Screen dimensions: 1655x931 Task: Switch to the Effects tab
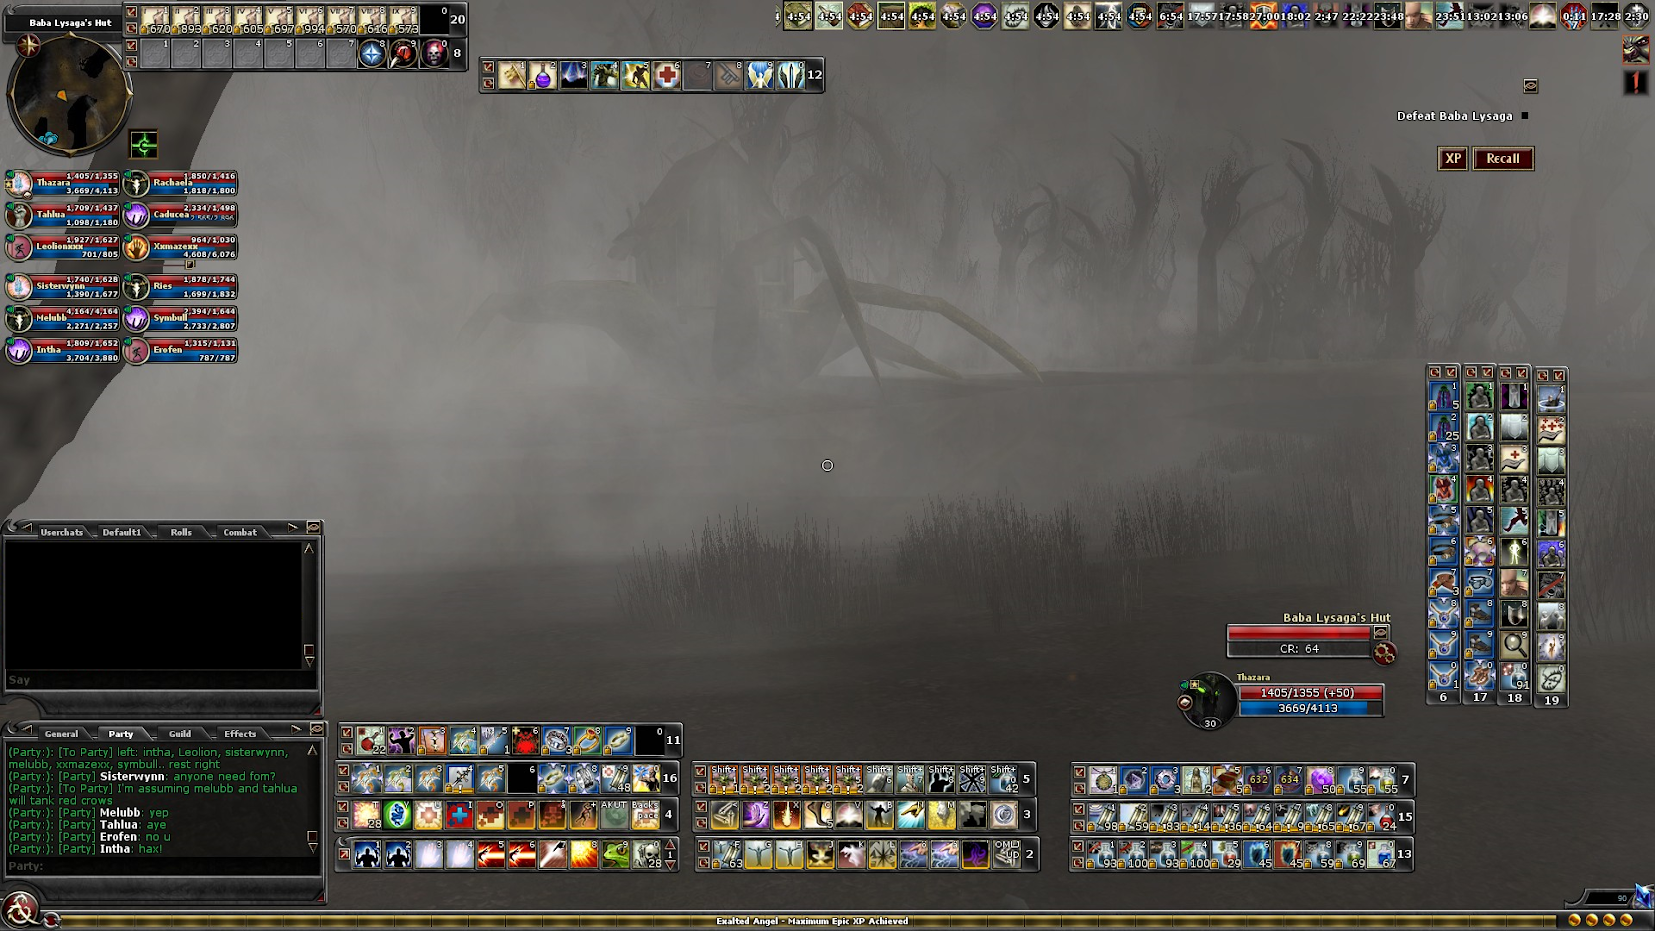(240, 734)
